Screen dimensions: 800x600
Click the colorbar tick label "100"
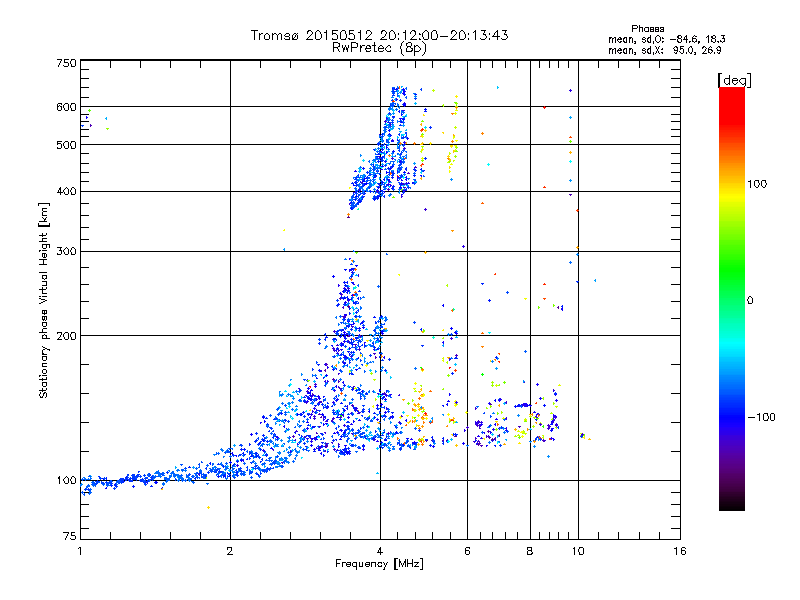tap(757, 184)
